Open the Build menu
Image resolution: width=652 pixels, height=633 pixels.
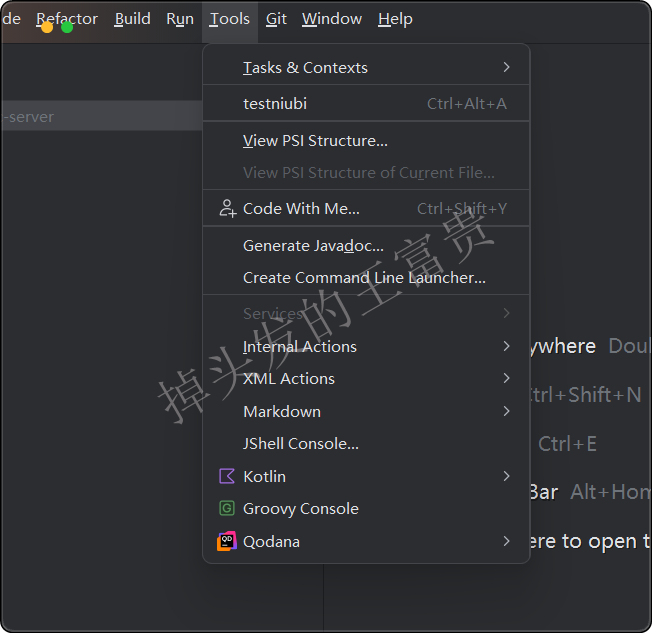[132, 19]
